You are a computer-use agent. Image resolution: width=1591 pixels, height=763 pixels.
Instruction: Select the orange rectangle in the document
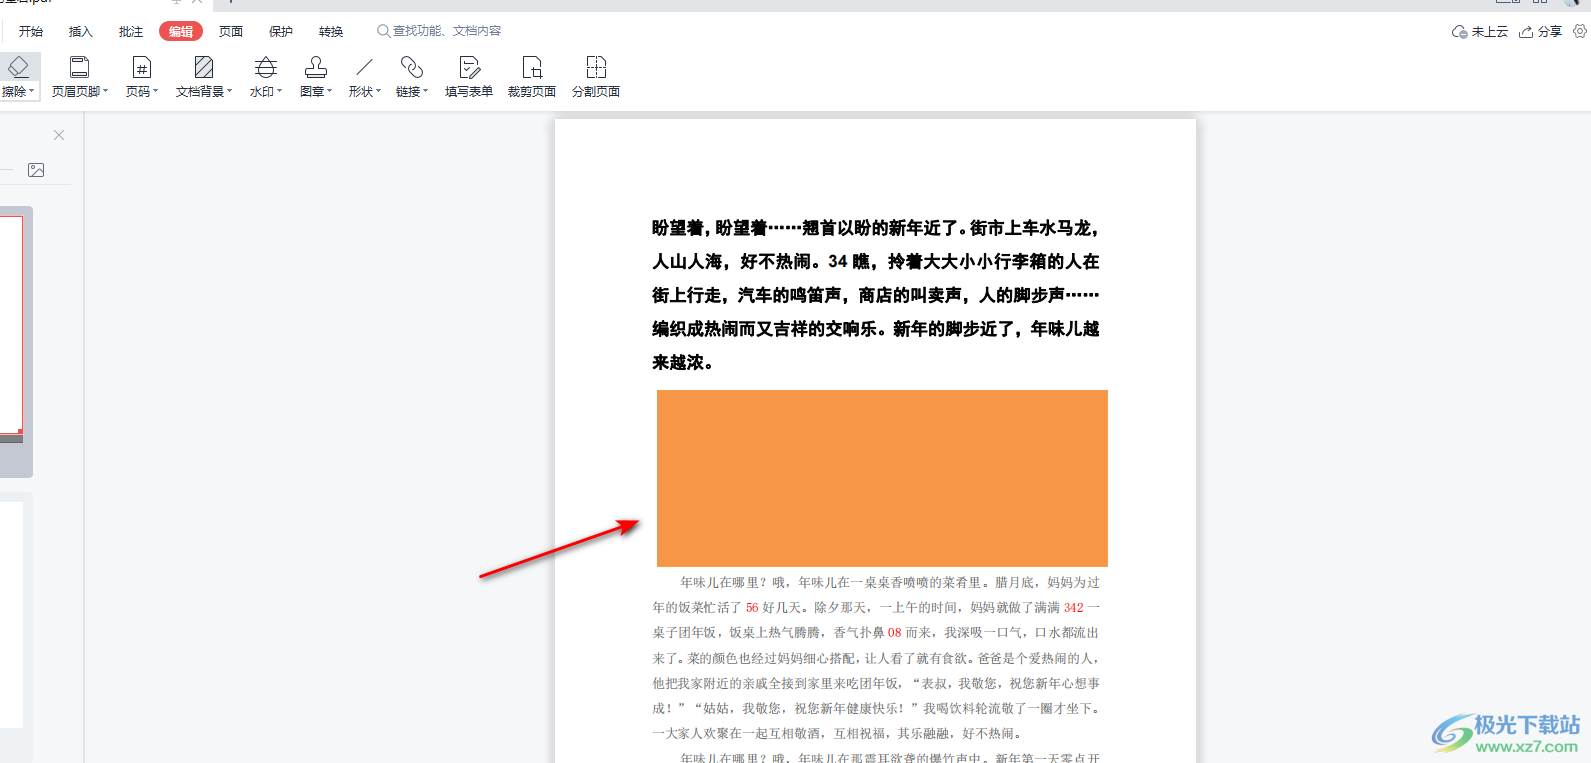(882, 478)
